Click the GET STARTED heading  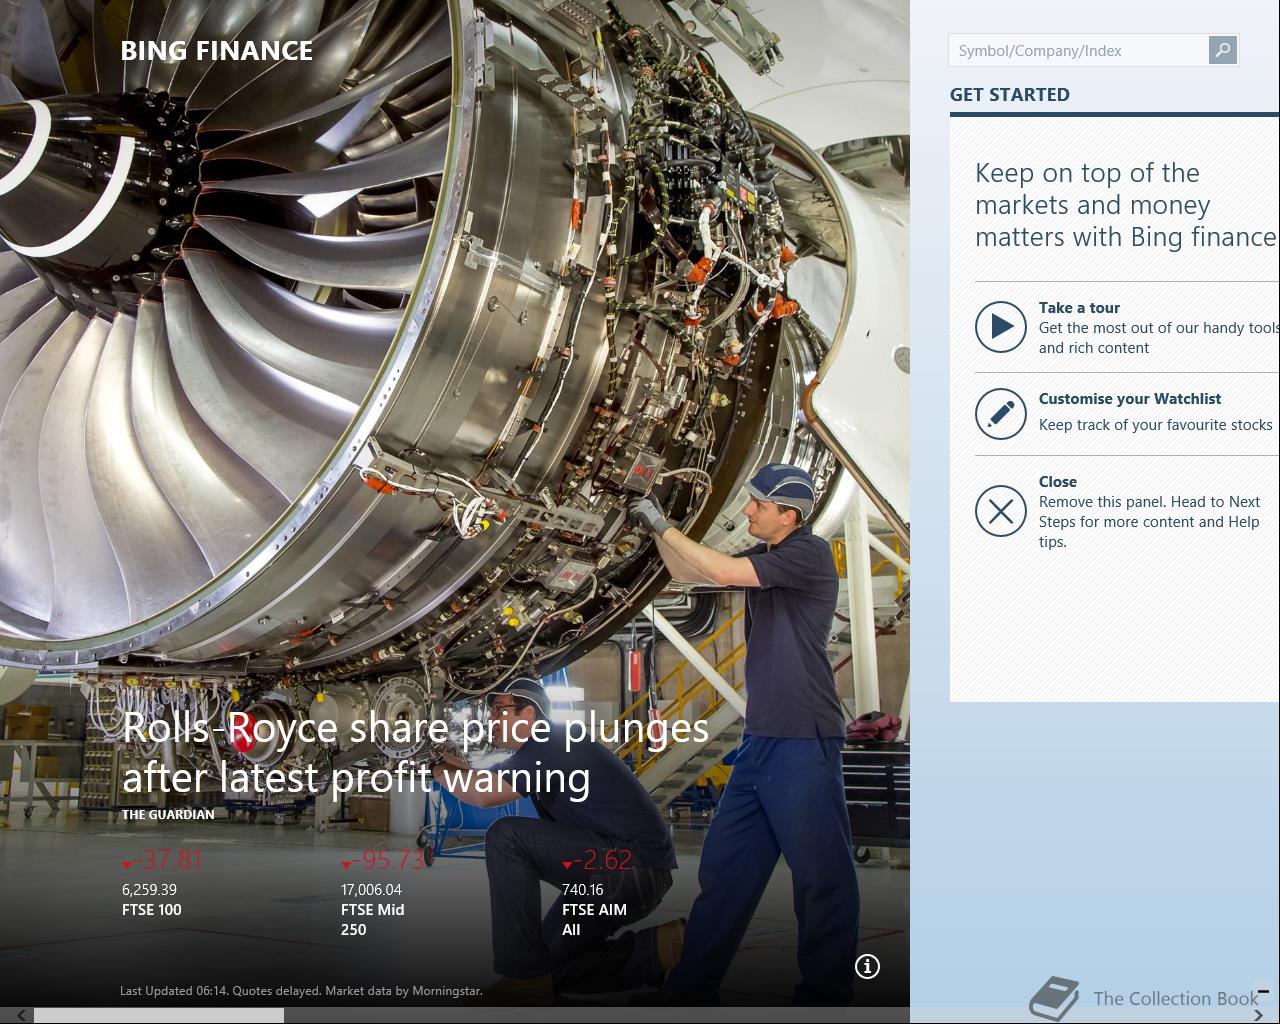(1010, 95)
